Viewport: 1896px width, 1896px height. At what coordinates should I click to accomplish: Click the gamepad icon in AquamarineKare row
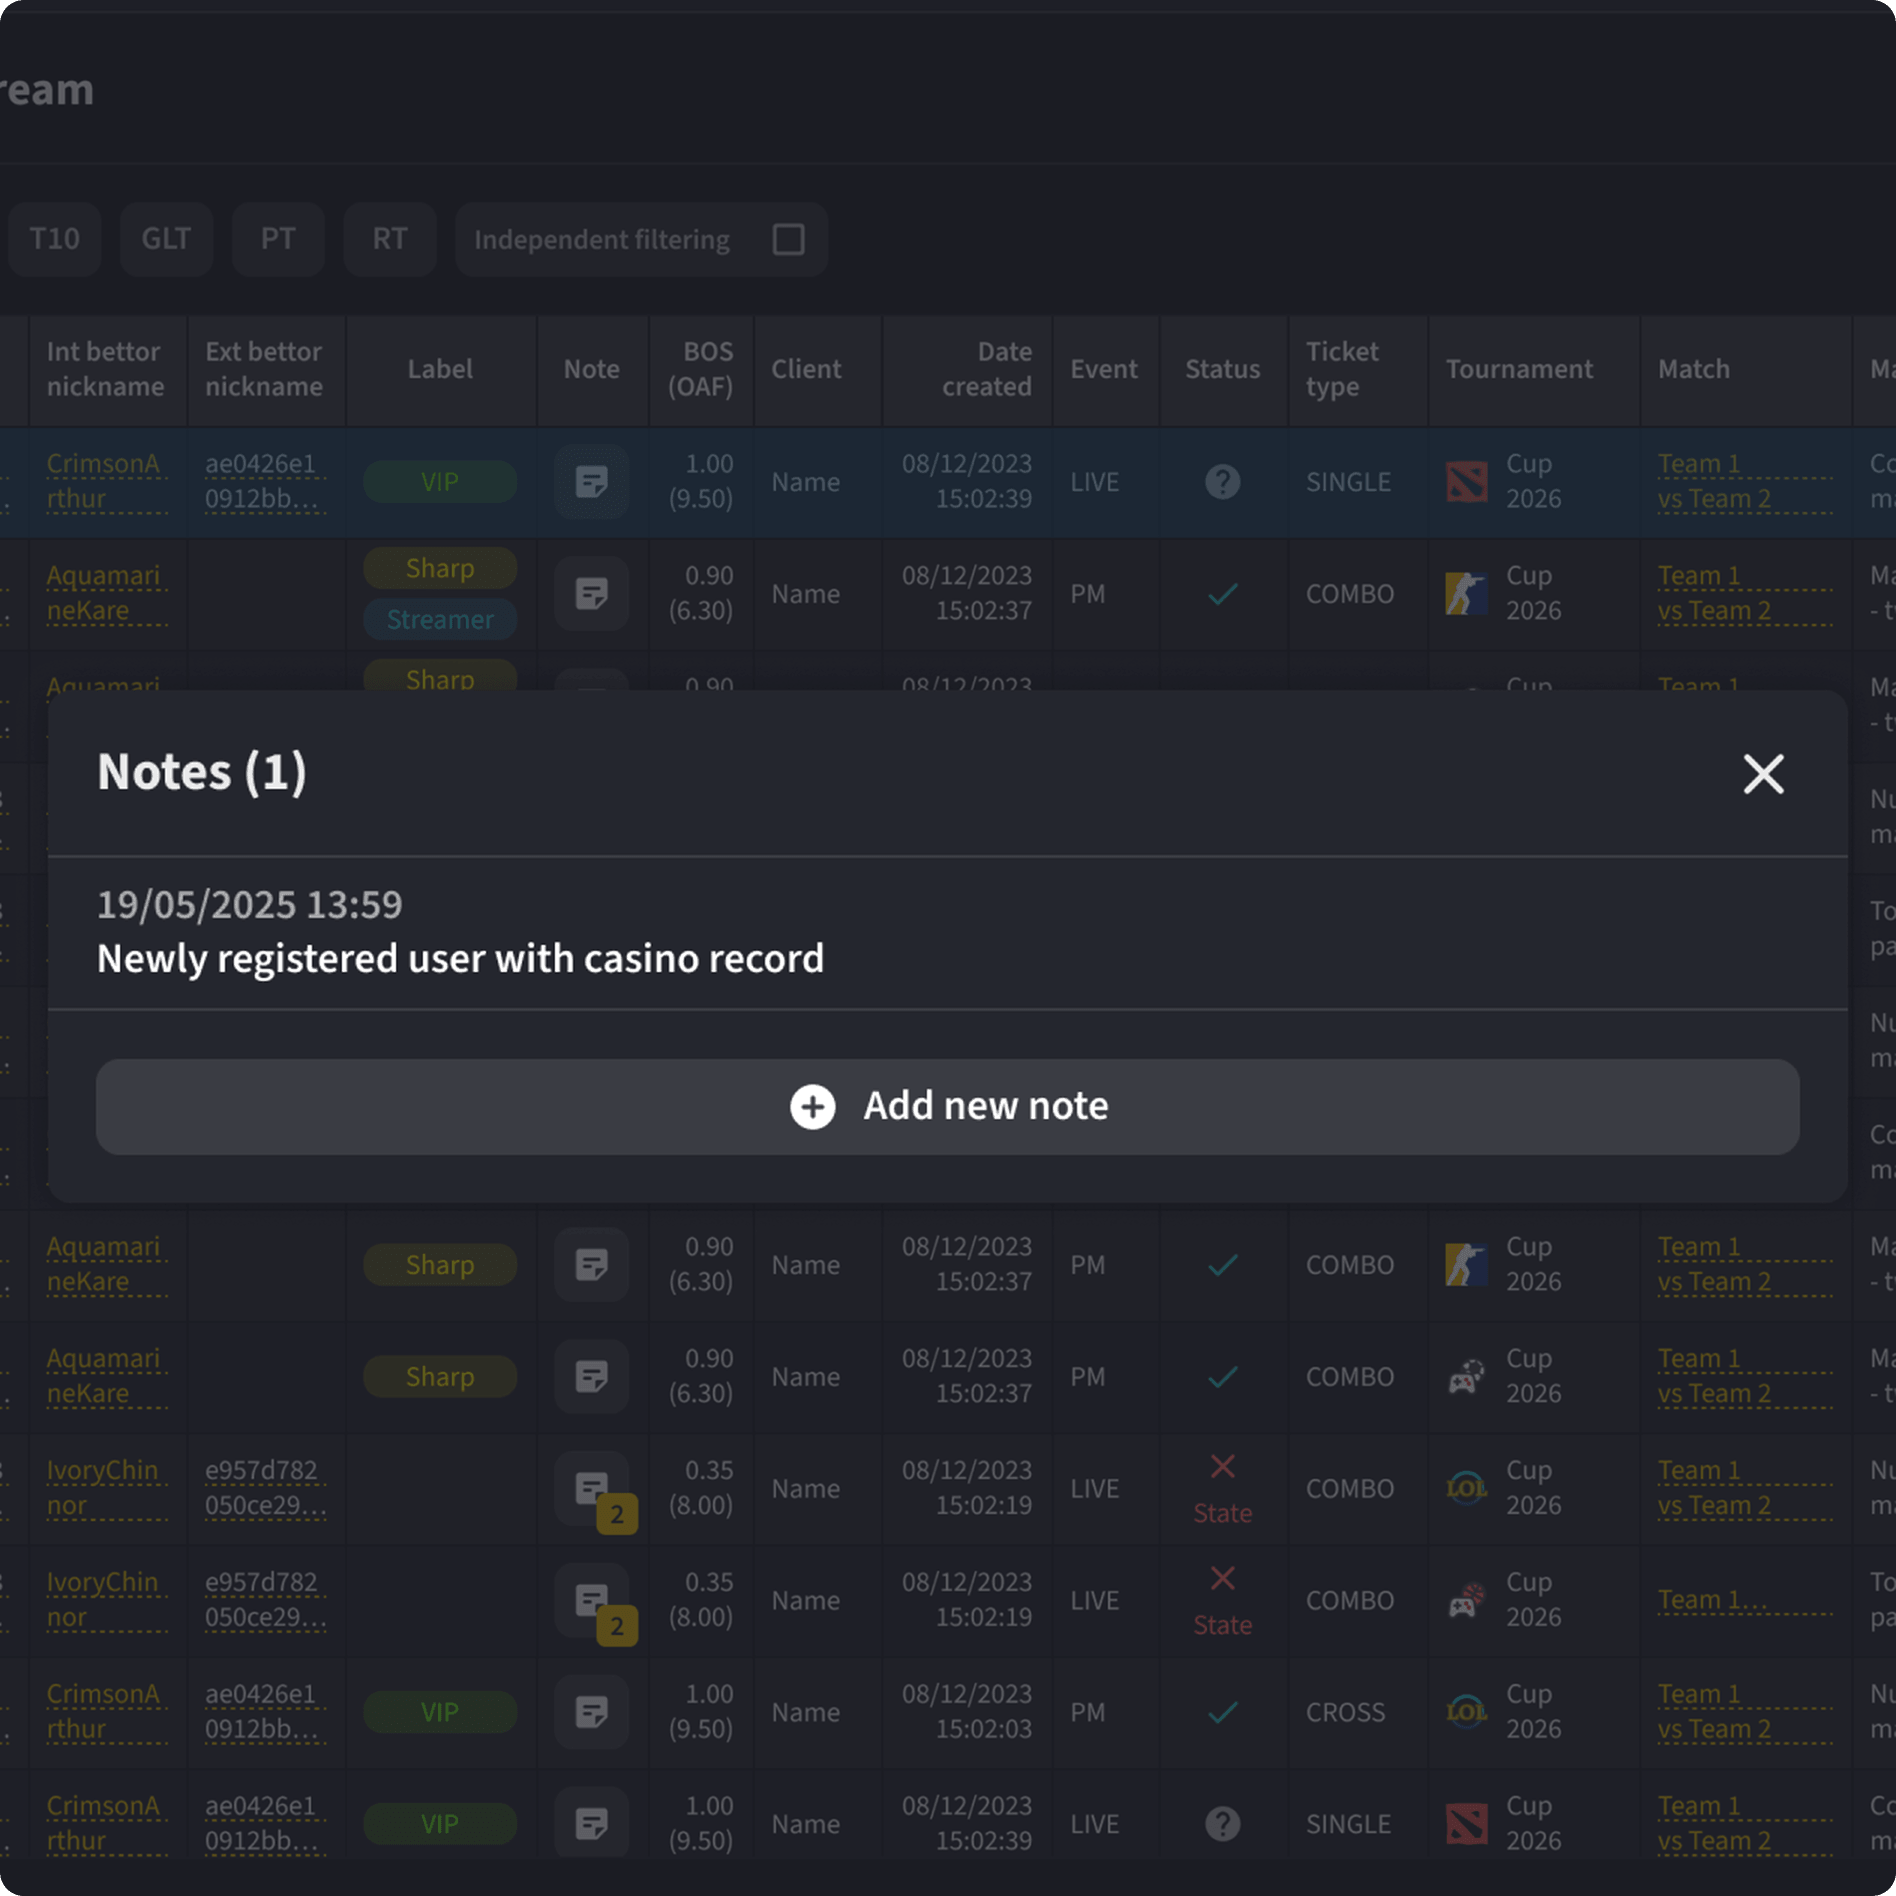click(x=1466, y=1377)
